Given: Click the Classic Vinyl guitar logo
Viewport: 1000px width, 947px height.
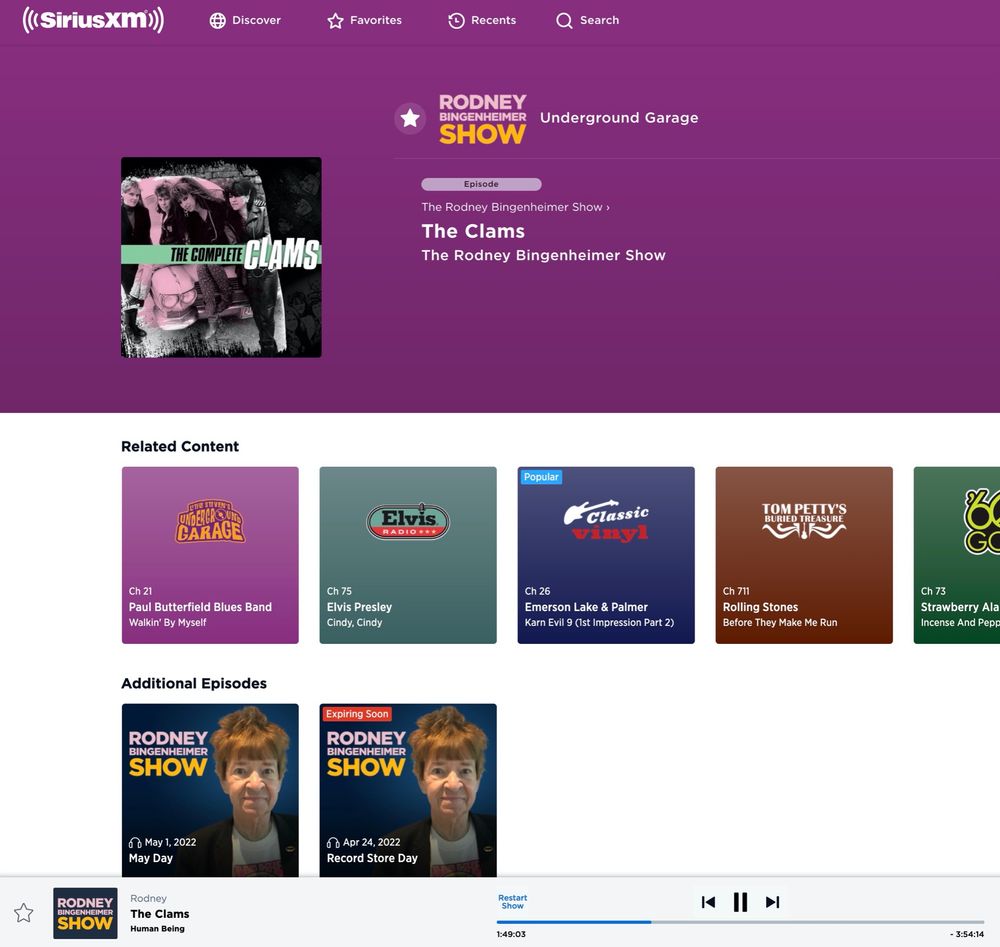Looking at the screenshot, I should tap(607, 520).
